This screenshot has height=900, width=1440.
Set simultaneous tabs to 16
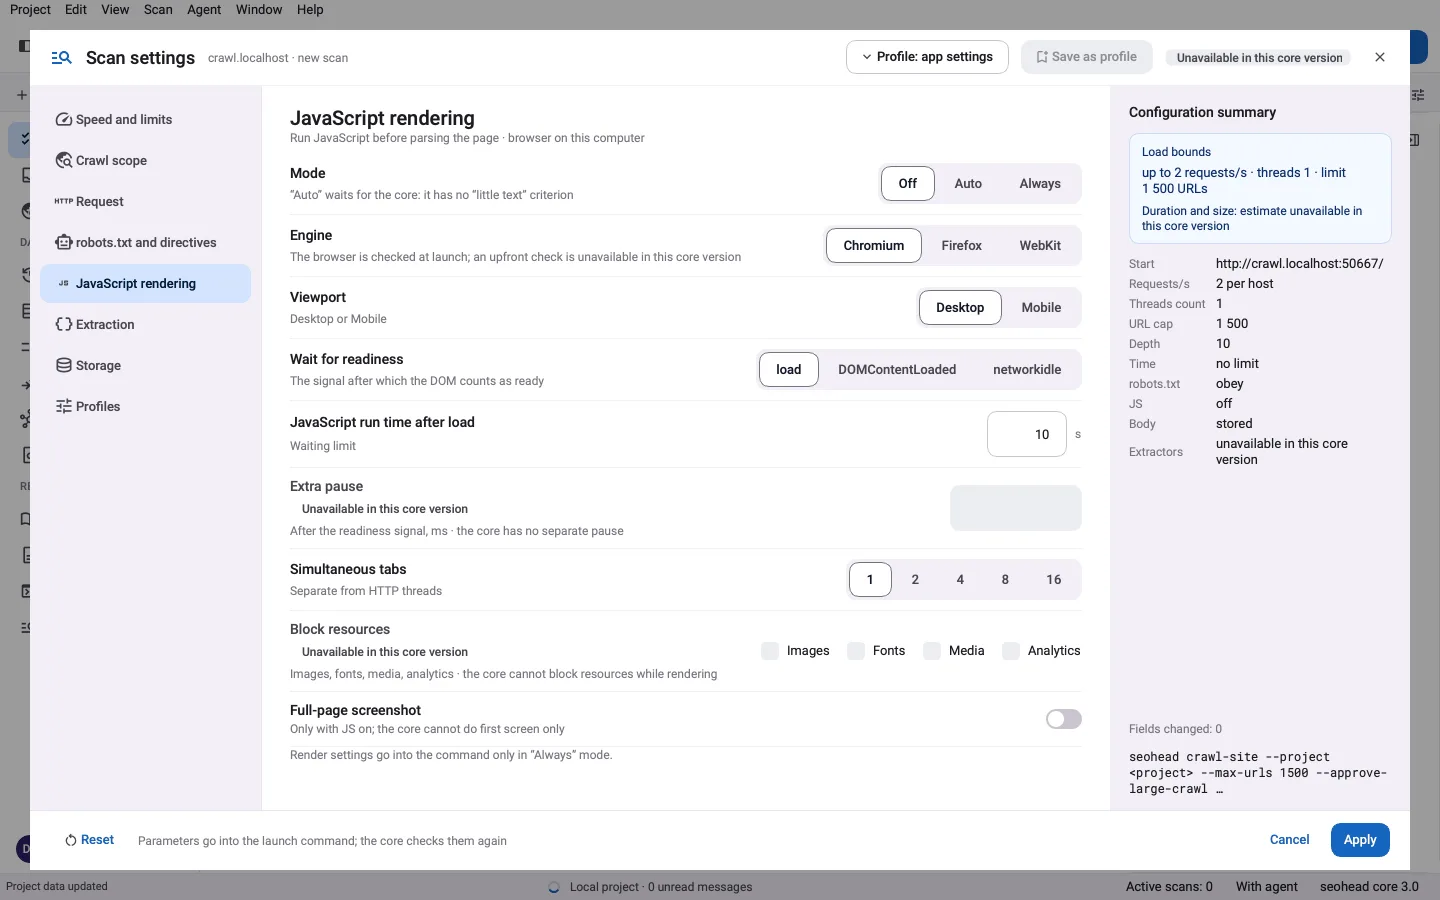pos(1054,580)
